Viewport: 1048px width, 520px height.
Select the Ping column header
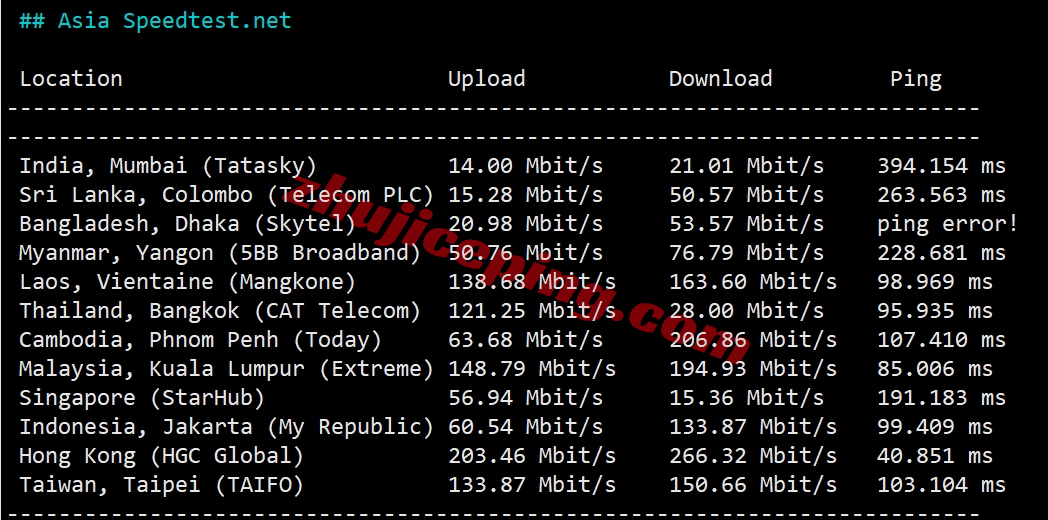[x=916, y=79]
